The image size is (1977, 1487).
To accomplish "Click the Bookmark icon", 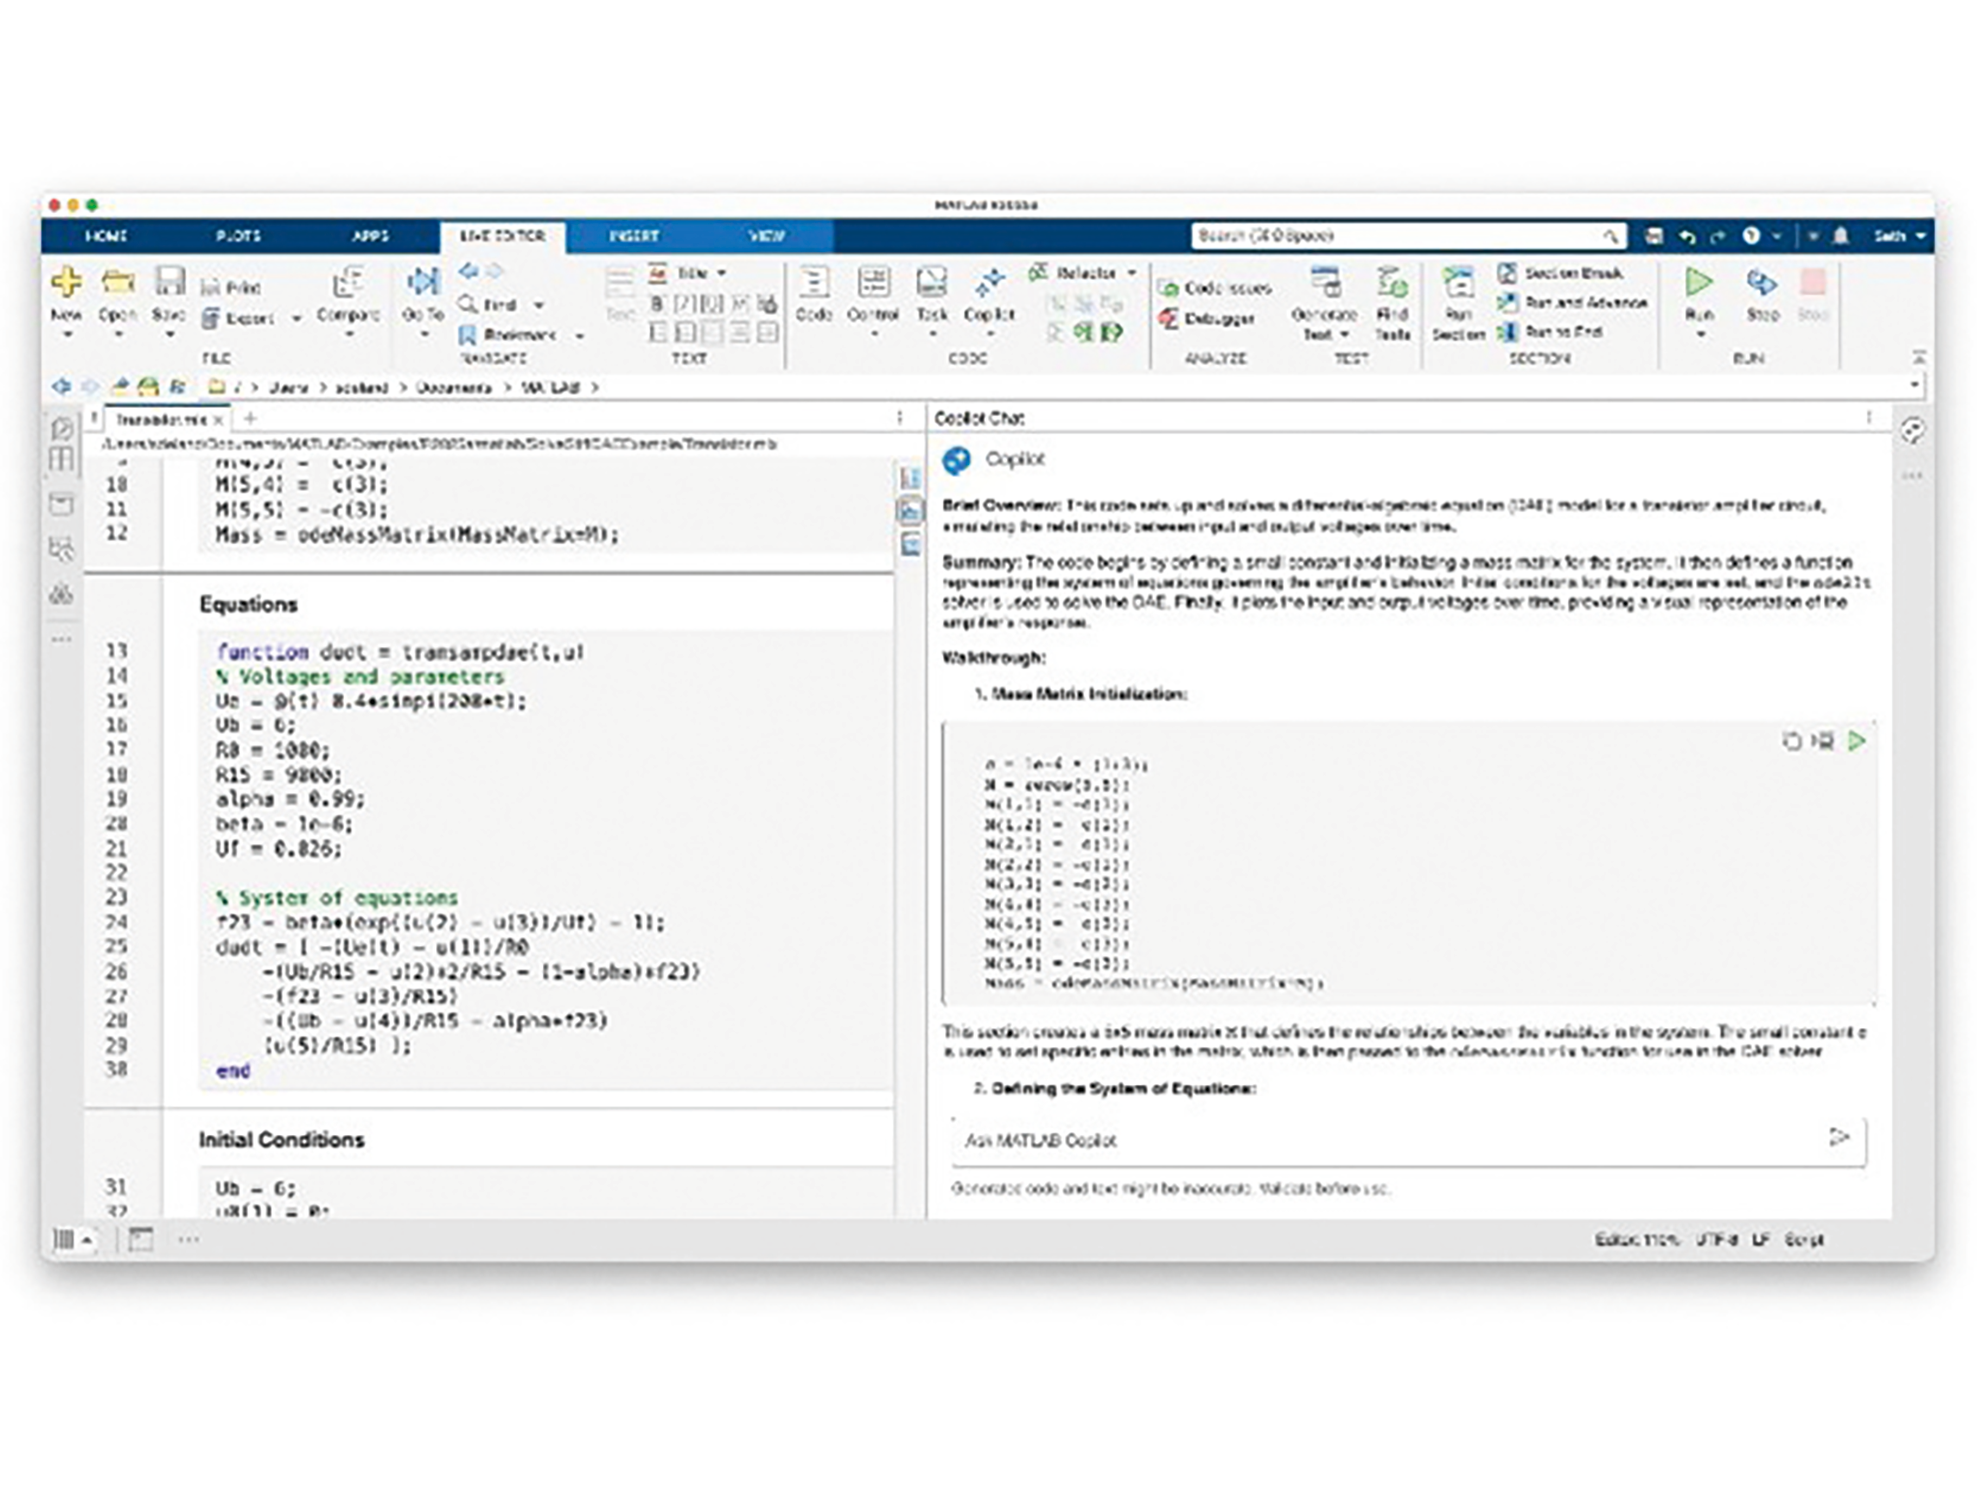I will (x=467, y=335).
